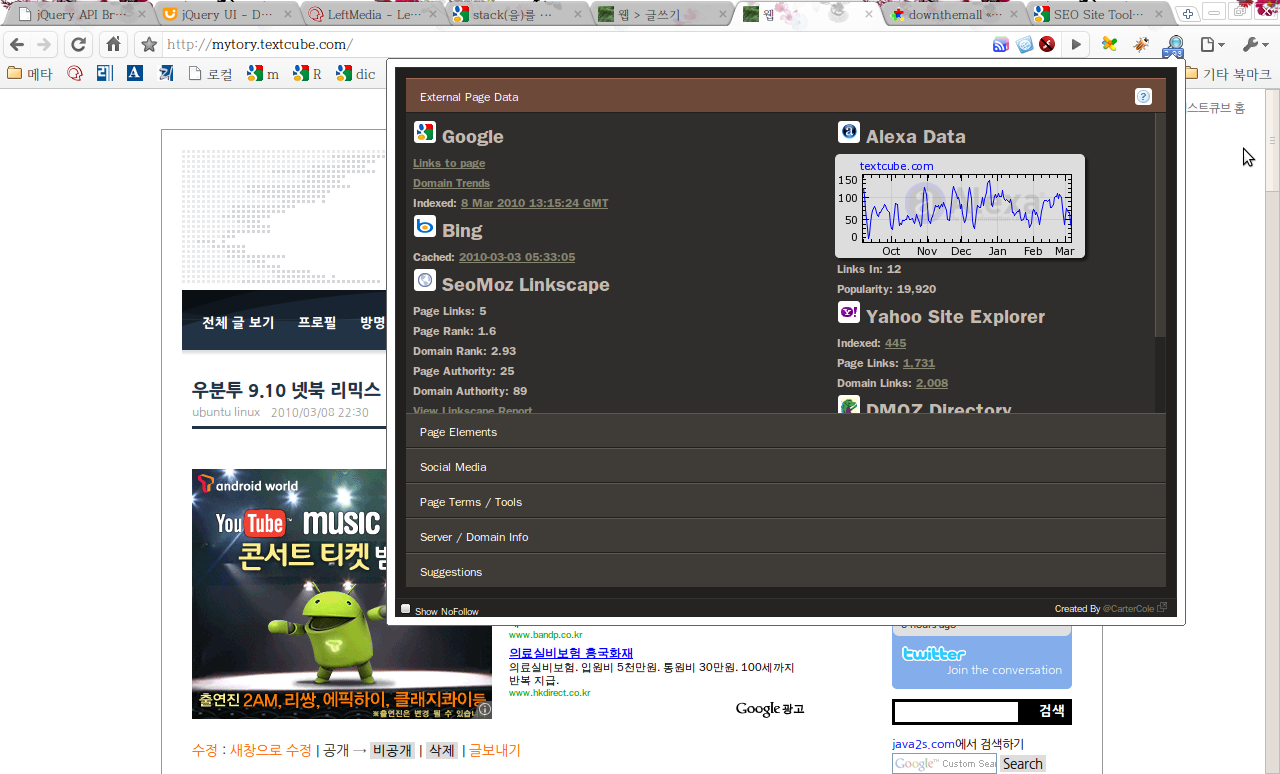
Task: Click the blue 'A' bookmark icon
Action: pyautogui.click(x=135, y=73)
